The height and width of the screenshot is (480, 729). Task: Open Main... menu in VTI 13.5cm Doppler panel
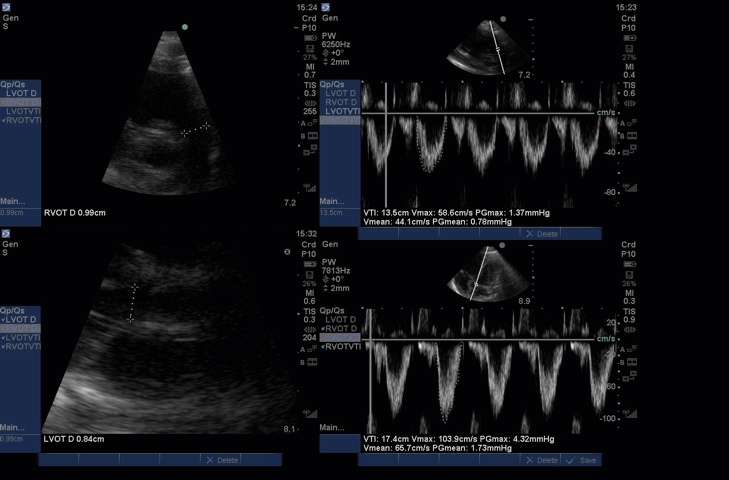point(332,201)
